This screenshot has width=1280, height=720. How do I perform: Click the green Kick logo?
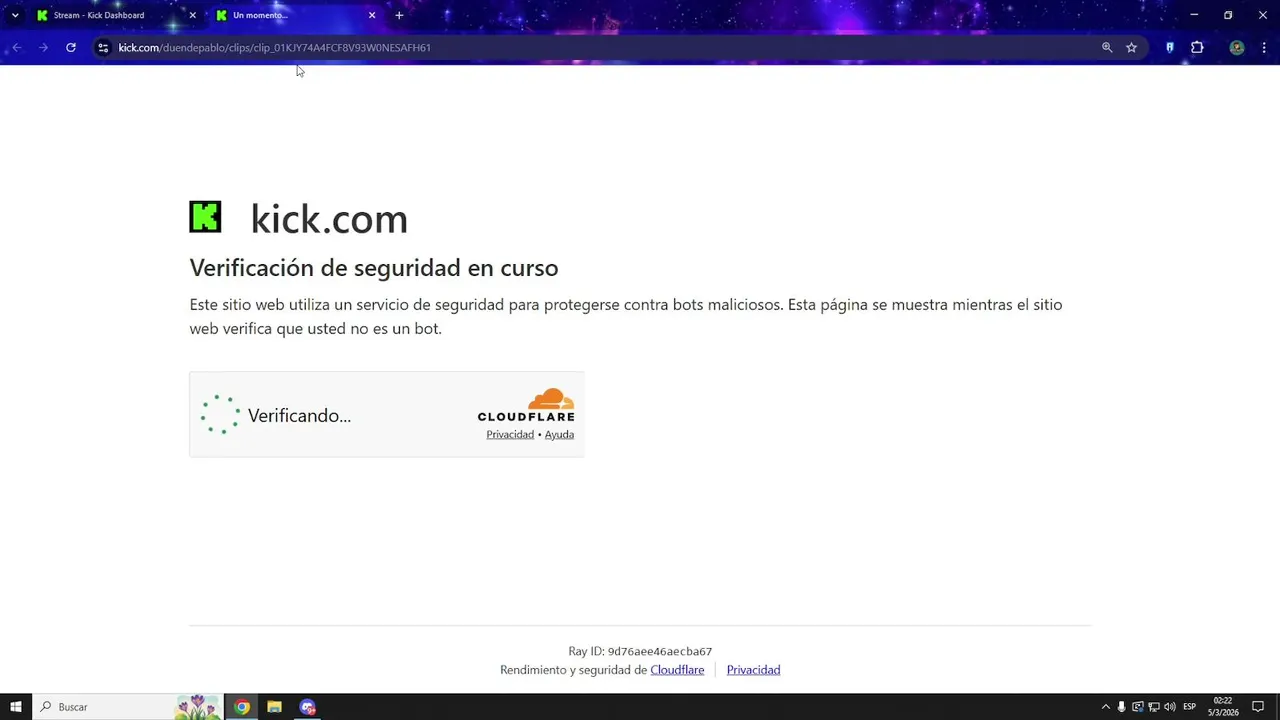pos(205,217)
